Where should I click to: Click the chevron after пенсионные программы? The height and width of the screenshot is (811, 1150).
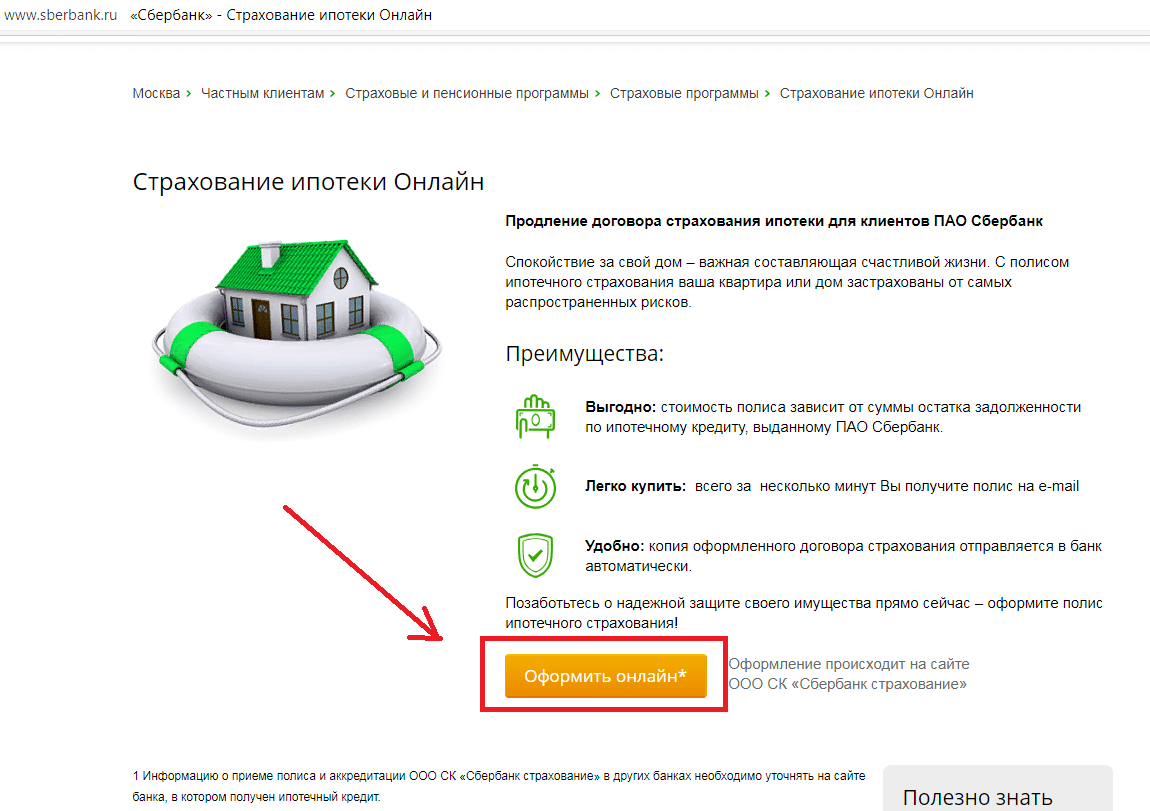click(x=597, y=93)
